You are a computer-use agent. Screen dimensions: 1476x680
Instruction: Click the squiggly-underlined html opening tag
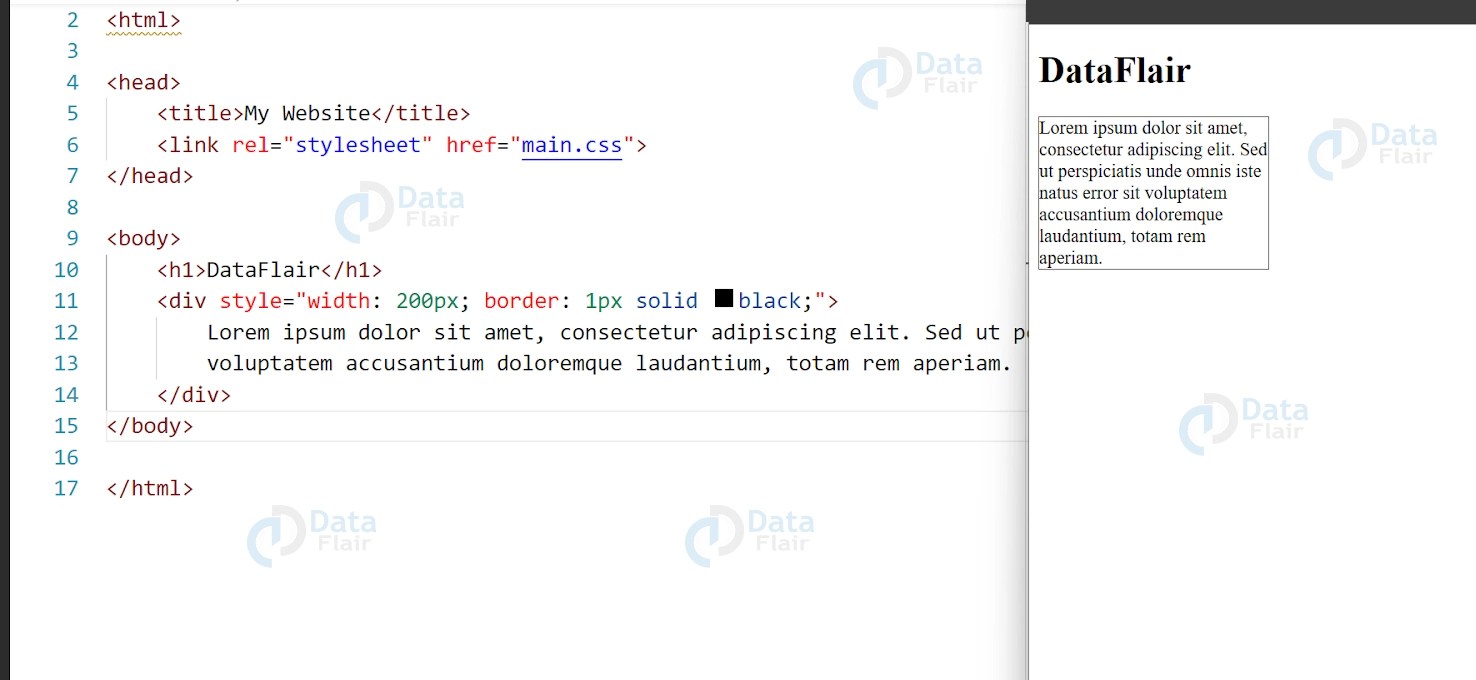tap(143, 19)
